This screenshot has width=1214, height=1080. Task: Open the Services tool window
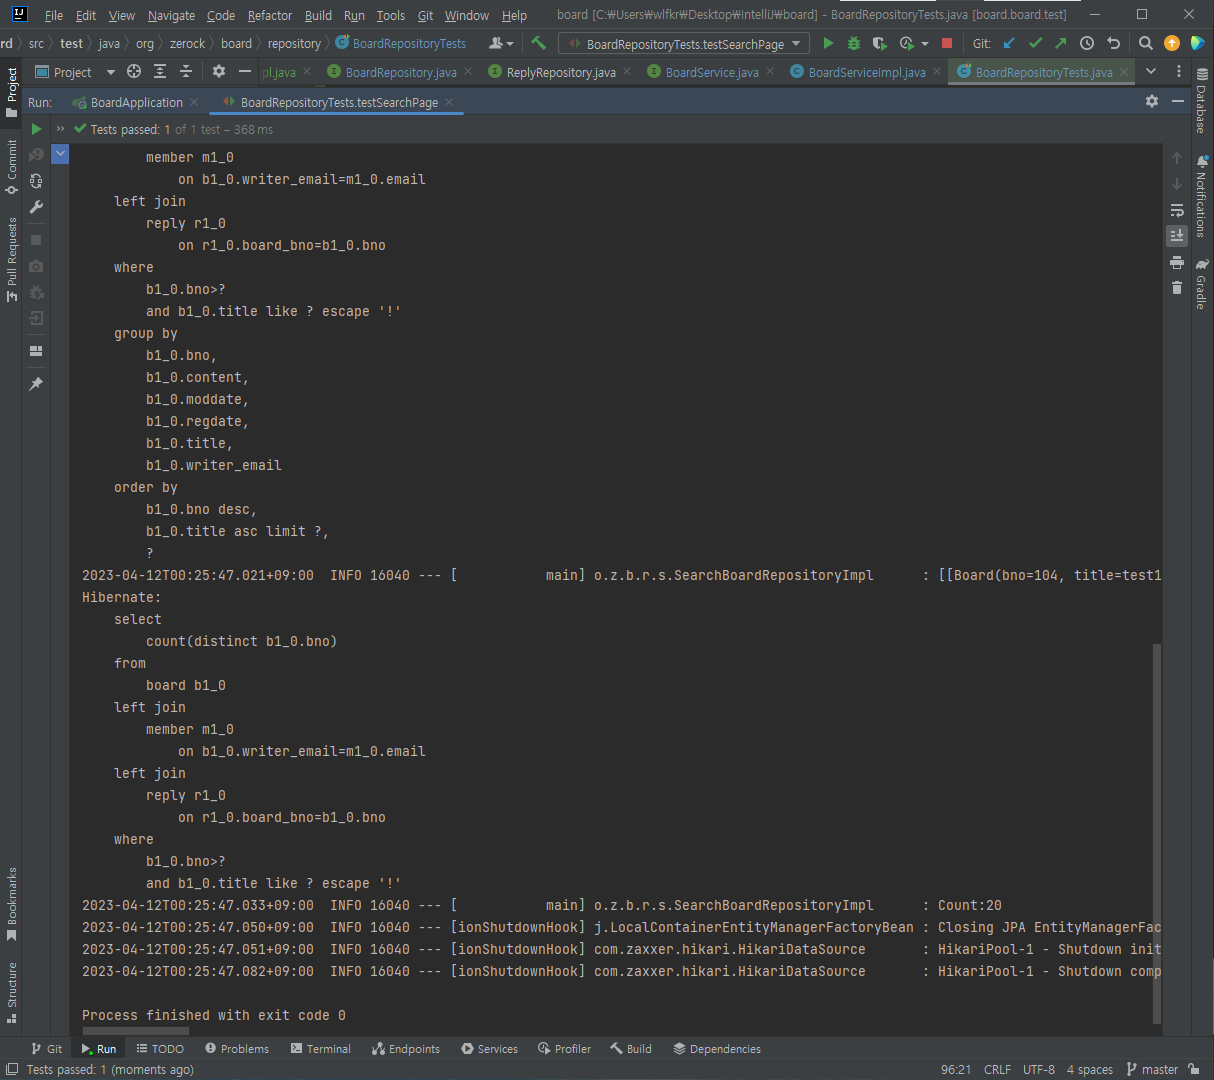(x=489, y=1049)
